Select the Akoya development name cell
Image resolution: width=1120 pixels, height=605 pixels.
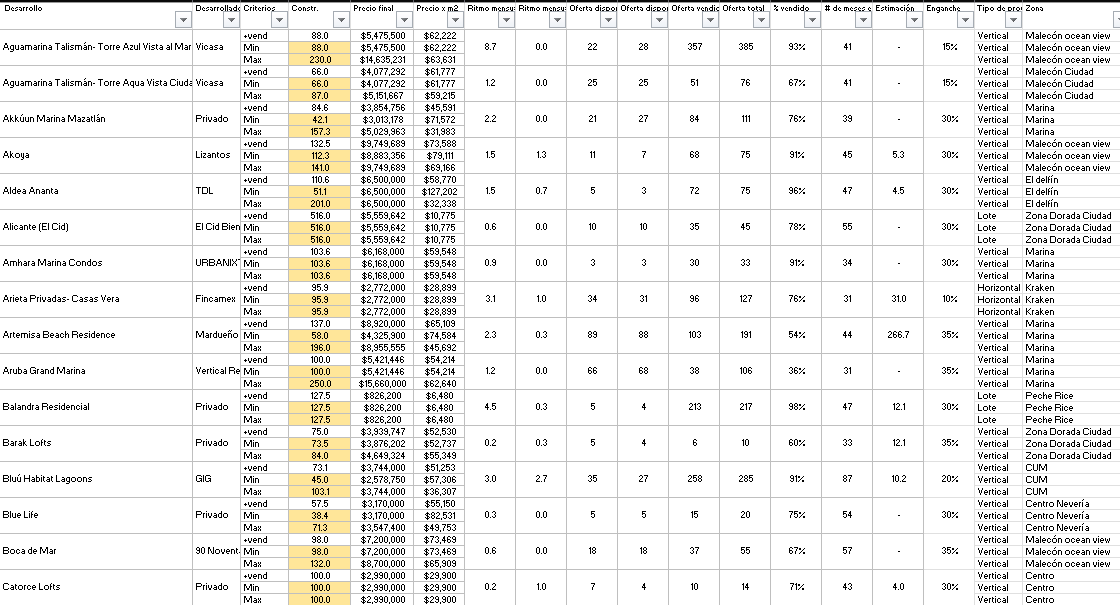(x=18, y=155)
